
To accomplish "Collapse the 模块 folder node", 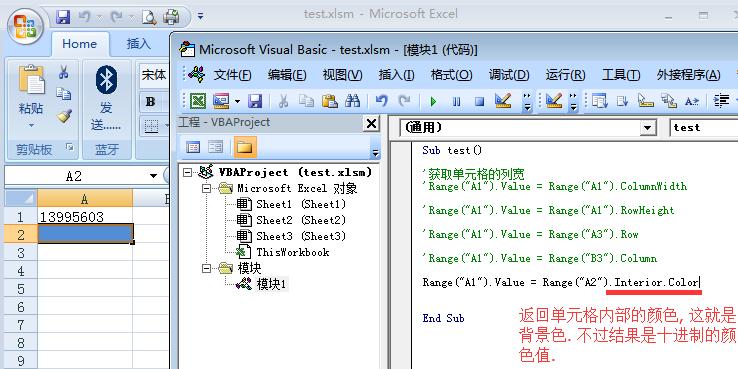I will pos(206,268).
